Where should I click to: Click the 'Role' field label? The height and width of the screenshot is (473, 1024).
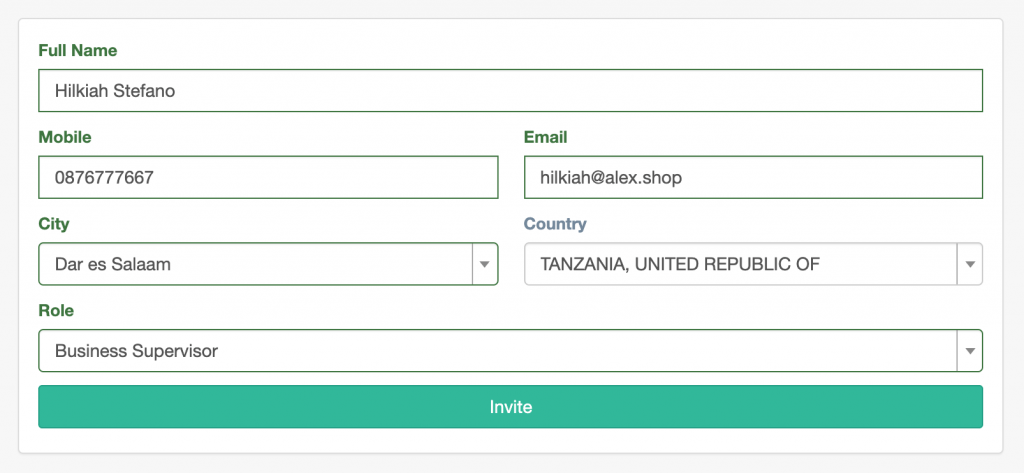[x=56, y=310]
